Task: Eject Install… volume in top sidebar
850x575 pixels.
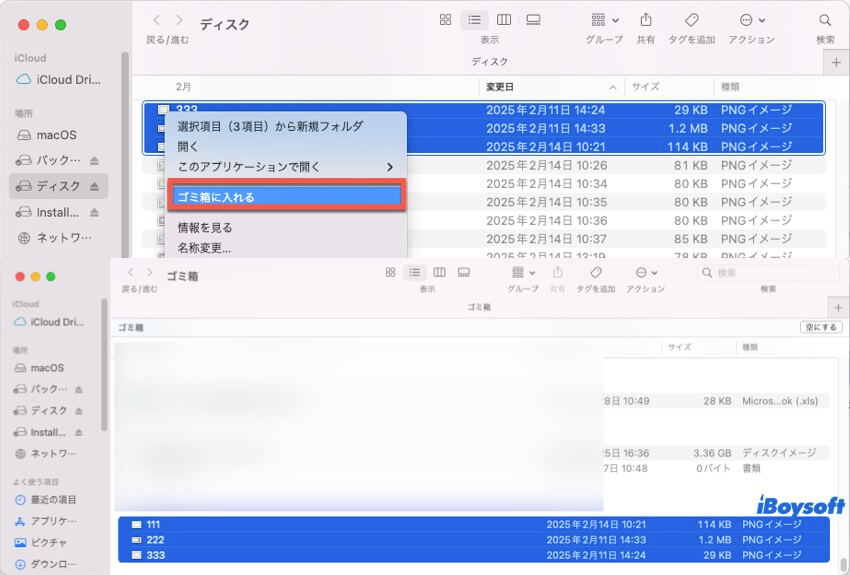Action: click(94, 212)
